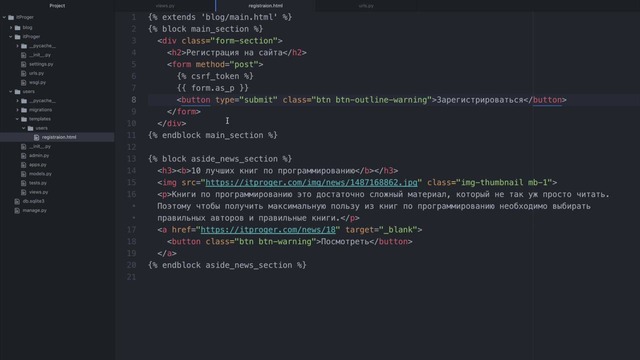Click line number 8 in the gutter
Image resolution: width=640 pixels, height=360 pixels.
click(x=133, y=100)
